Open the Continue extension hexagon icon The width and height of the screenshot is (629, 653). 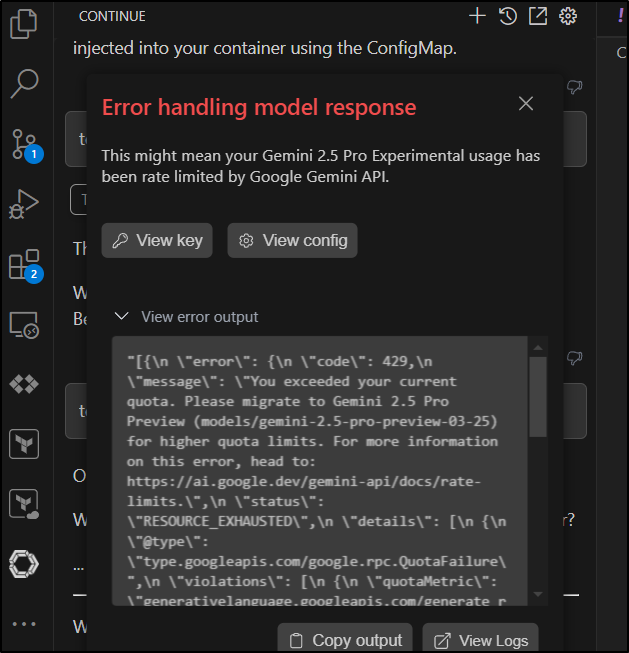pyautogui.click(x=24, y=564)
